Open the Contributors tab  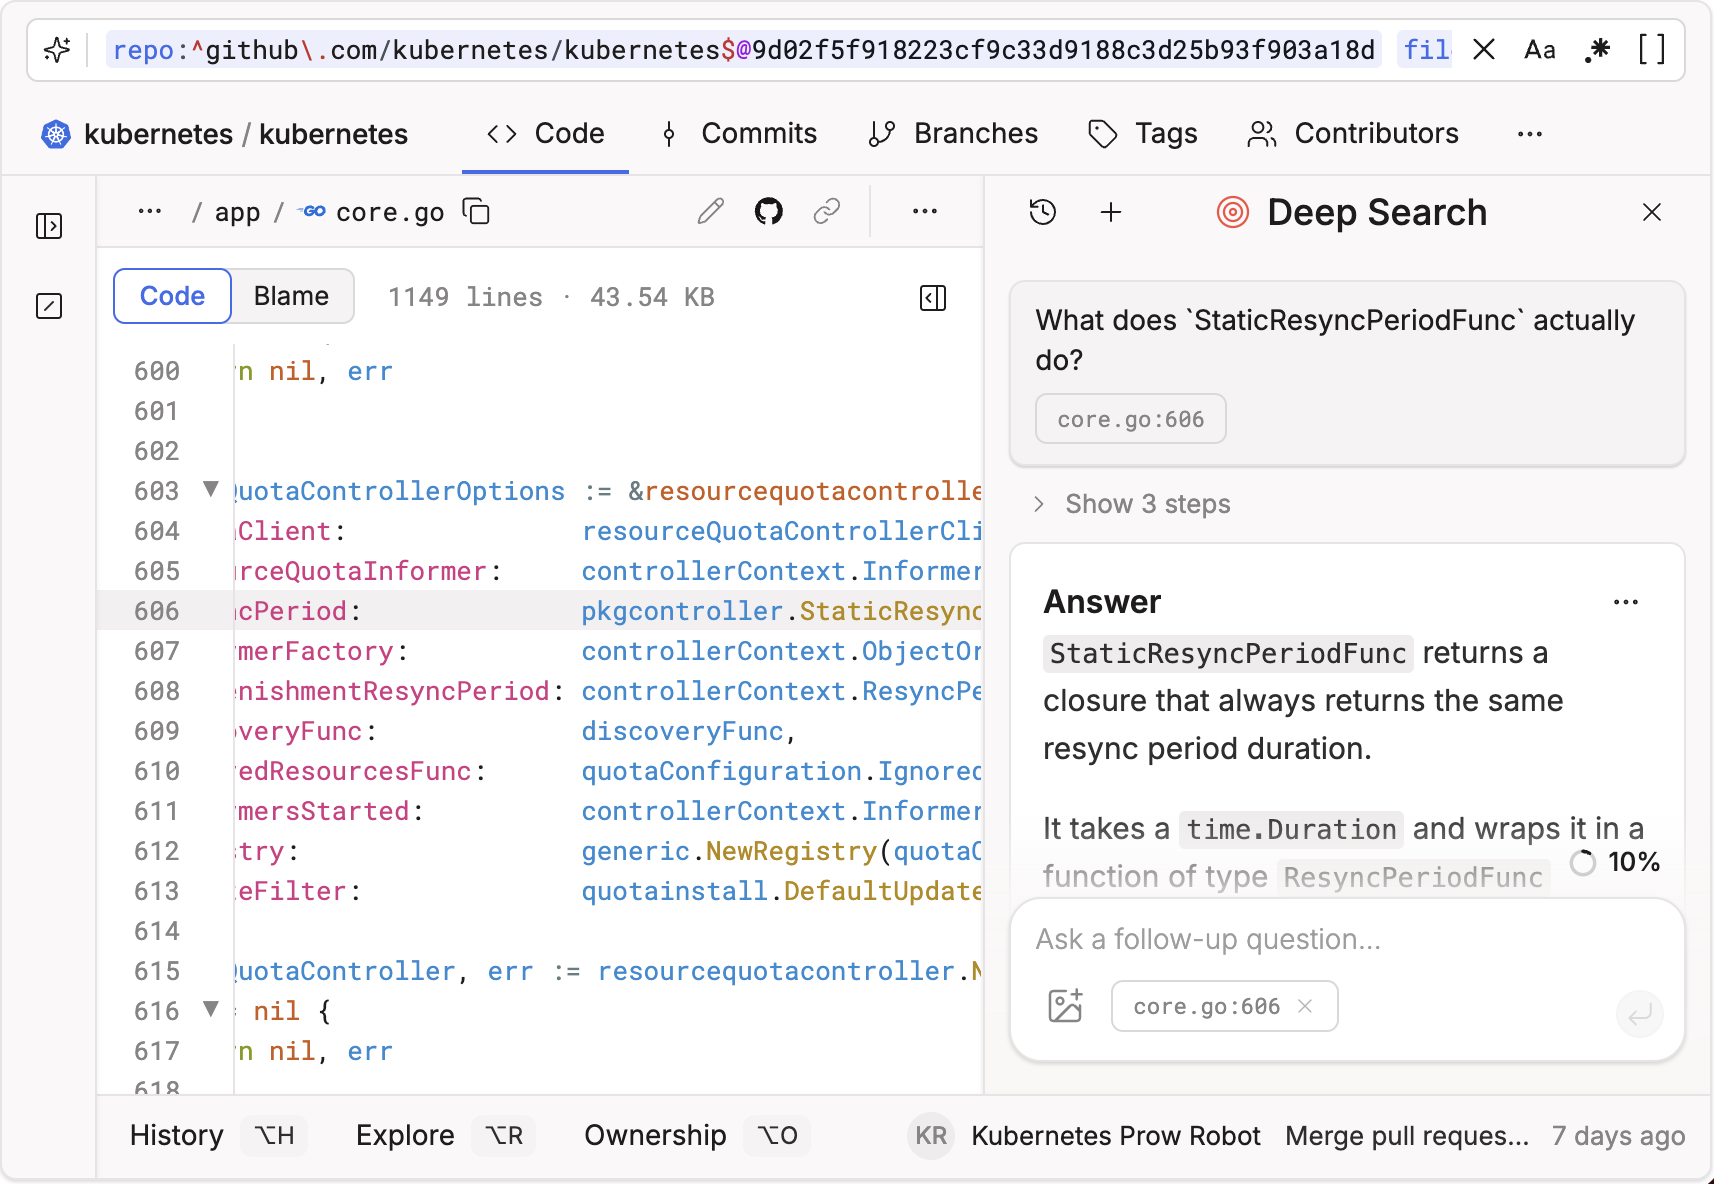tap(1354, 134)
